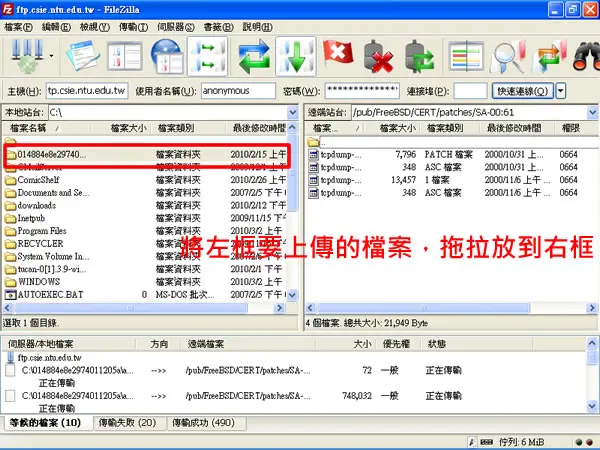The height and width of the screenshot is (450, 600).
Task: Open the 傳輸(T) menu
Action: 133,27
